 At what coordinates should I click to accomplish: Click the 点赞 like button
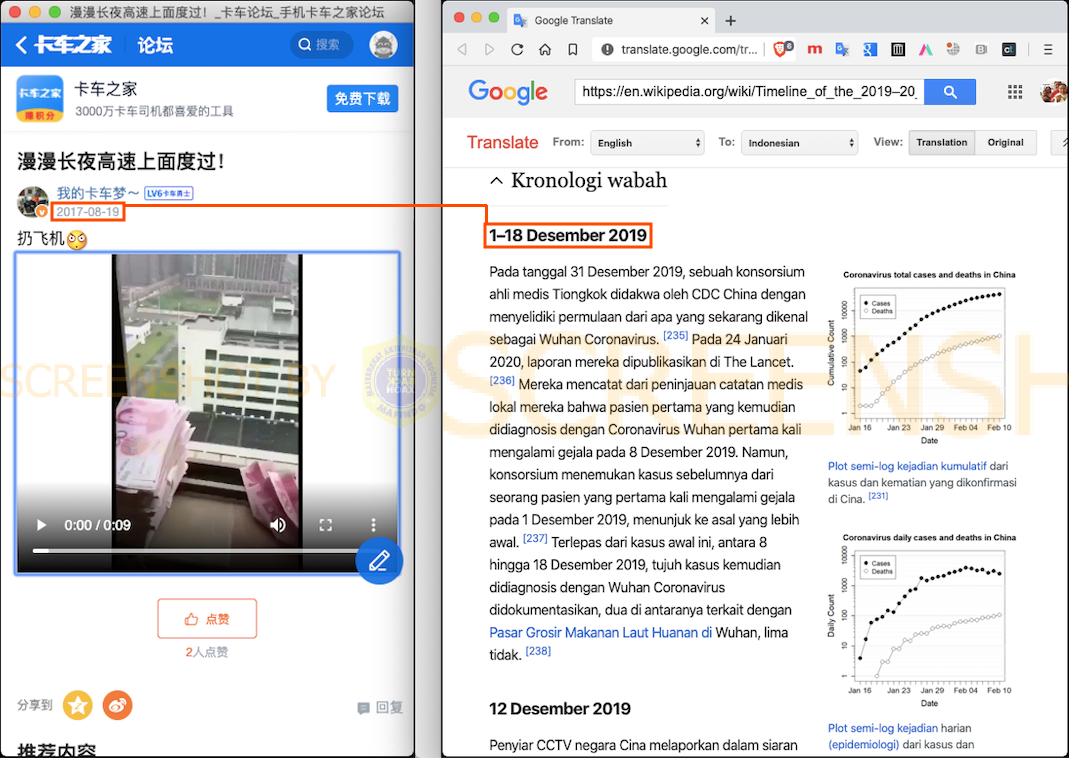tap(207, 619)
